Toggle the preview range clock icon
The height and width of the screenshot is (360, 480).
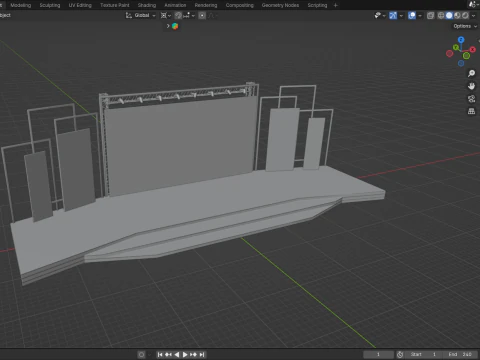pyautogui.click(x=400, y=354)
